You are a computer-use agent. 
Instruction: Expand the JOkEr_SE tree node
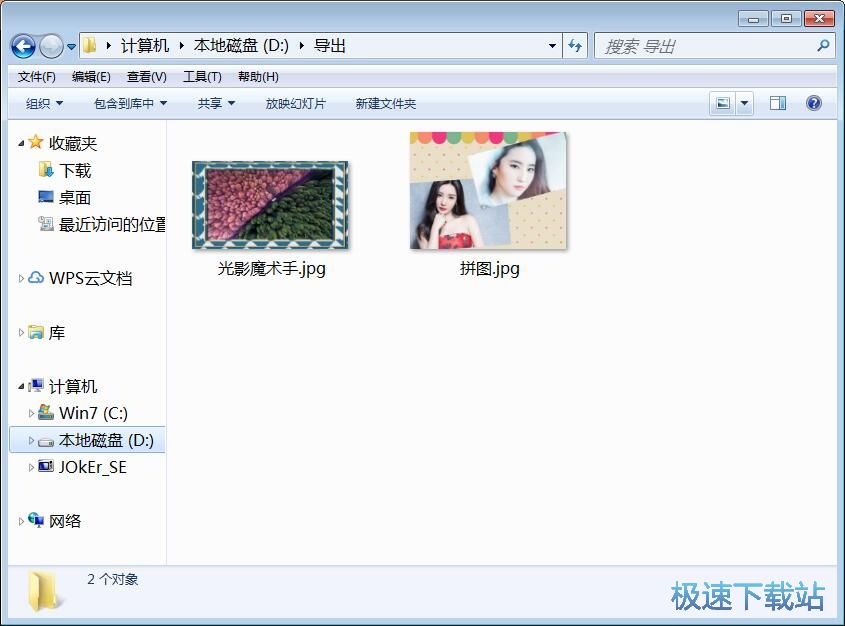pos(31,467)
